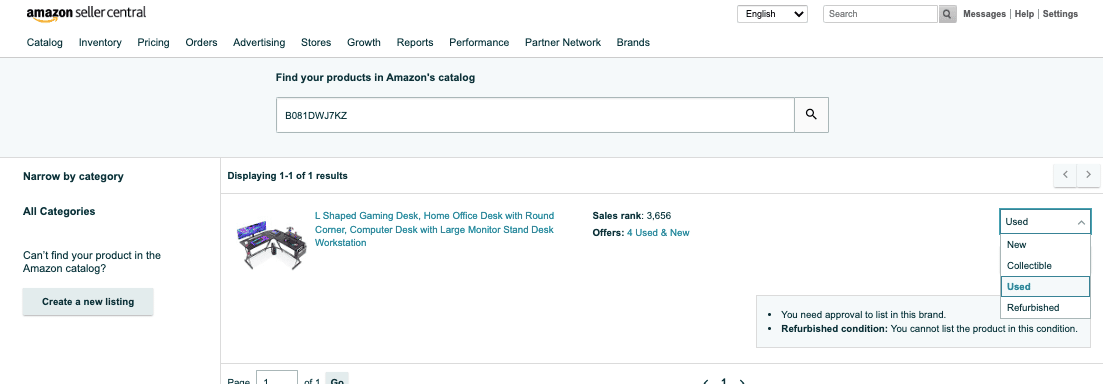This screenshot has height=384, width=1103.
Task: Open the Performance menu
Action: click(479, 42)
